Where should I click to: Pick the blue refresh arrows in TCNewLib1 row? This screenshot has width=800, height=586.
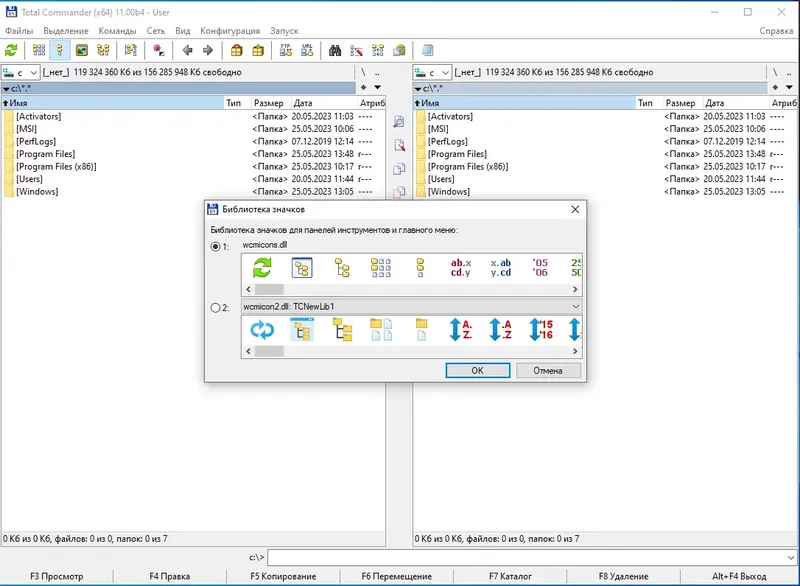(262, 329)
